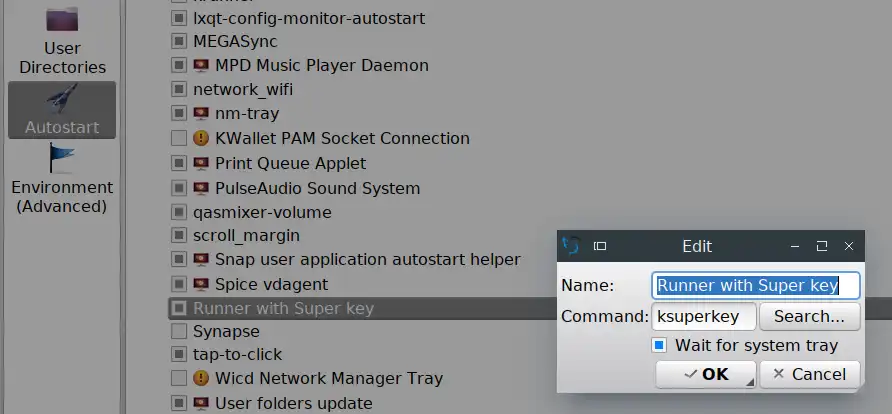Click Search... to browse for command
This screenshot has width=892, height=414.
coord(809,316)
